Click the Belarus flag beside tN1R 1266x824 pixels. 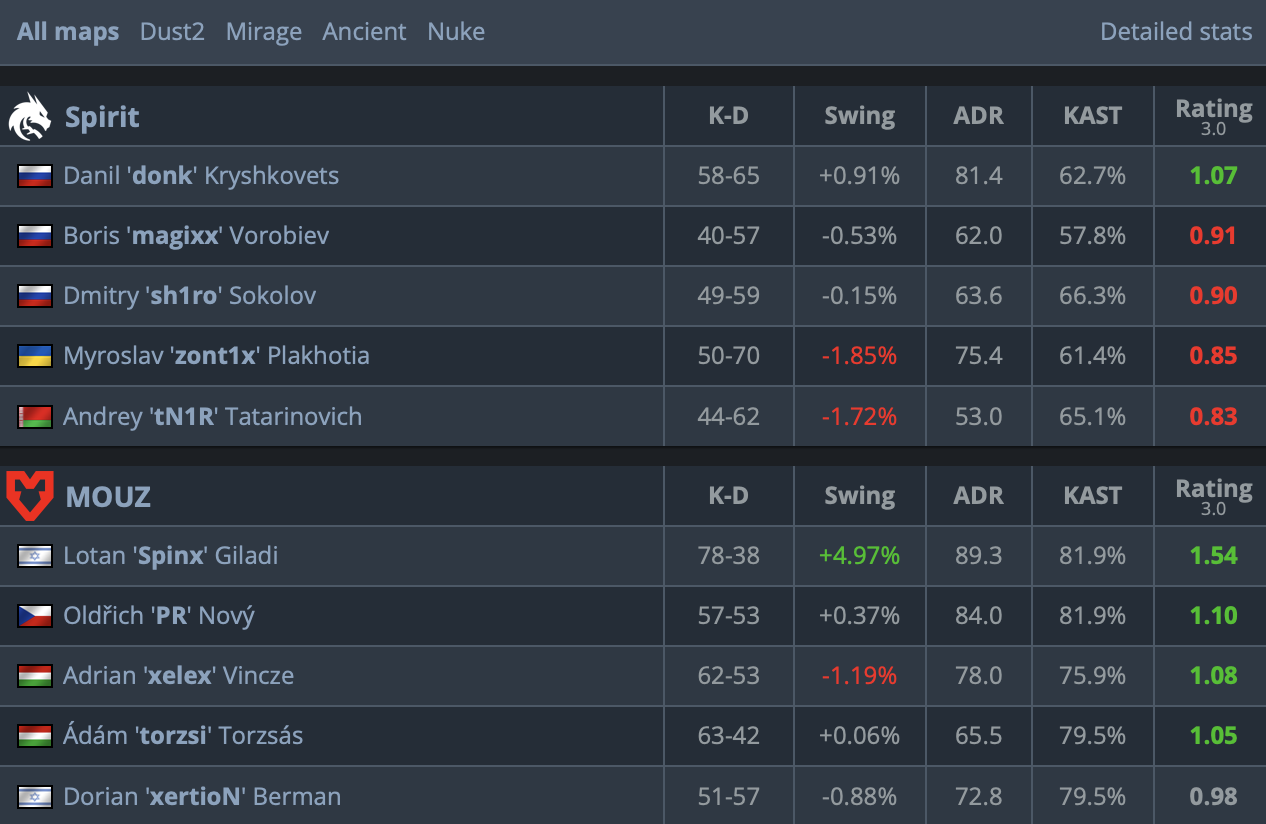pyautogui.click(x=35, y=416)
